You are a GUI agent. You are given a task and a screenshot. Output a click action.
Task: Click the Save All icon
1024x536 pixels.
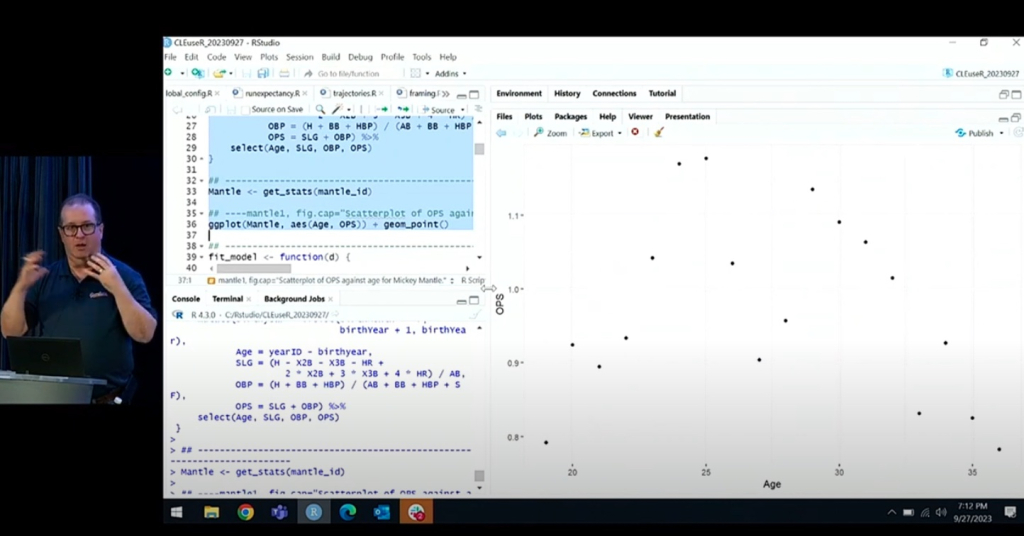click(x=263, y=73)
